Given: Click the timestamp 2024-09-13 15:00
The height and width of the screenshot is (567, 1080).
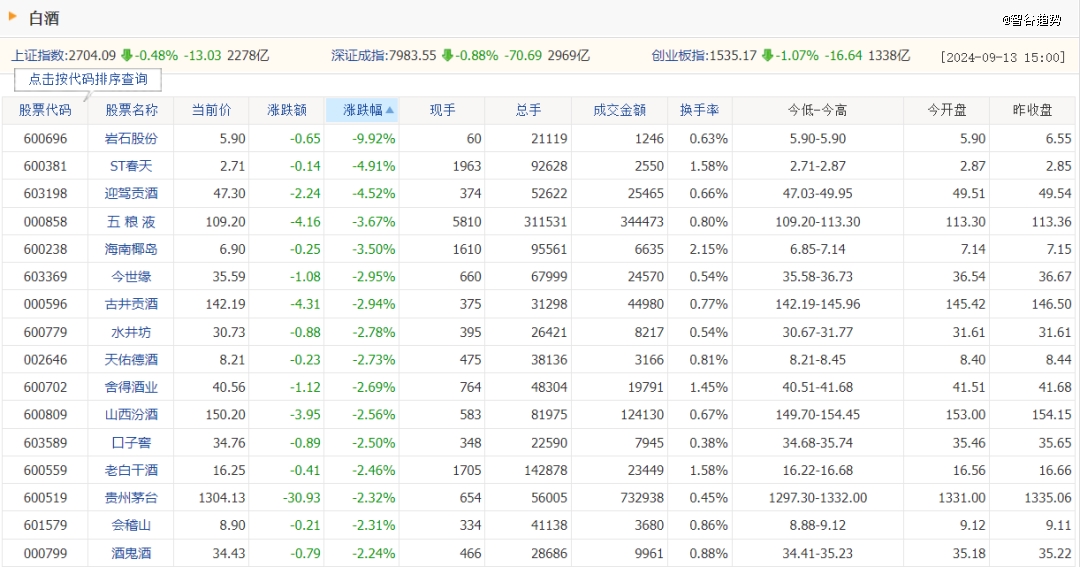Looking at the screenshot, I should coord(1003,57).
